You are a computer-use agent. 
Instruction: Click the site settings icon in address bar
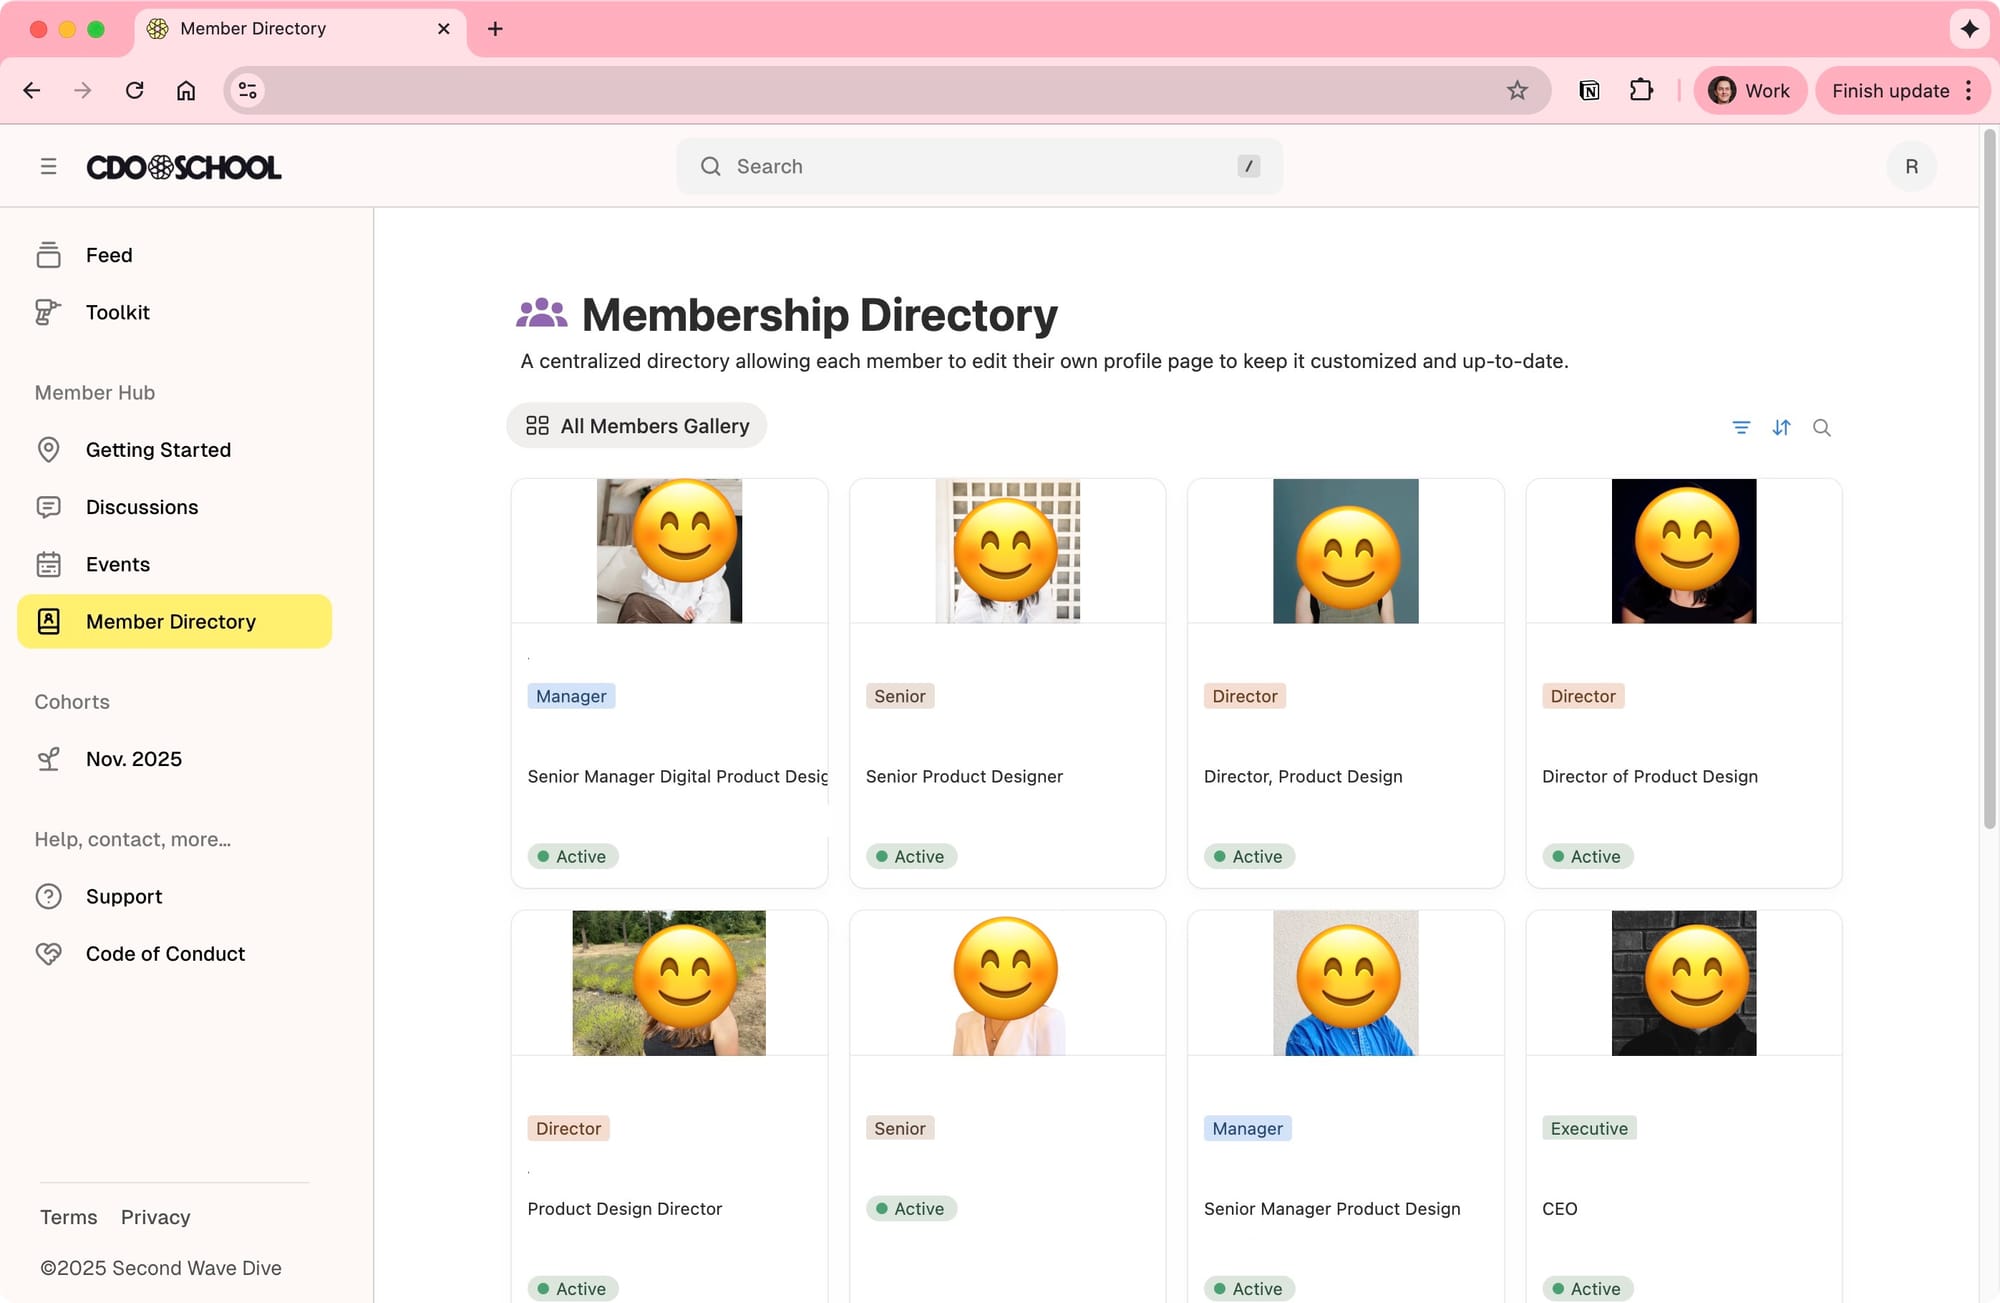248,91
